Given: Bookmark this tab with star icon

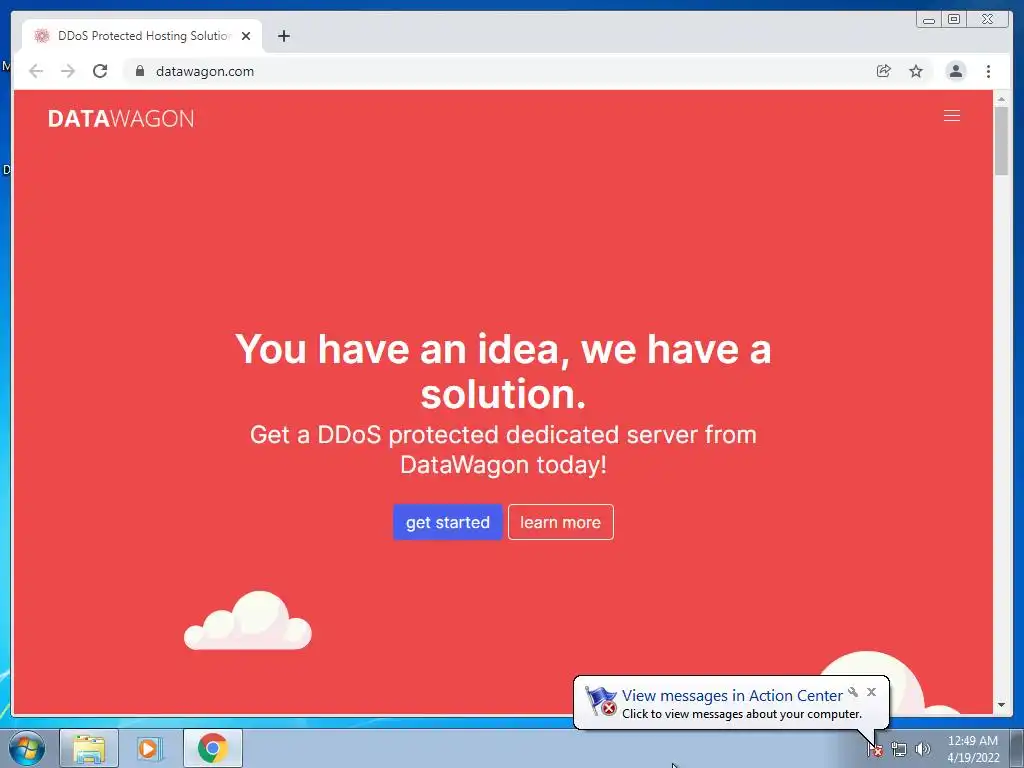Looking at the screenshot, I should pyautogui.click(x=916, y=71).
